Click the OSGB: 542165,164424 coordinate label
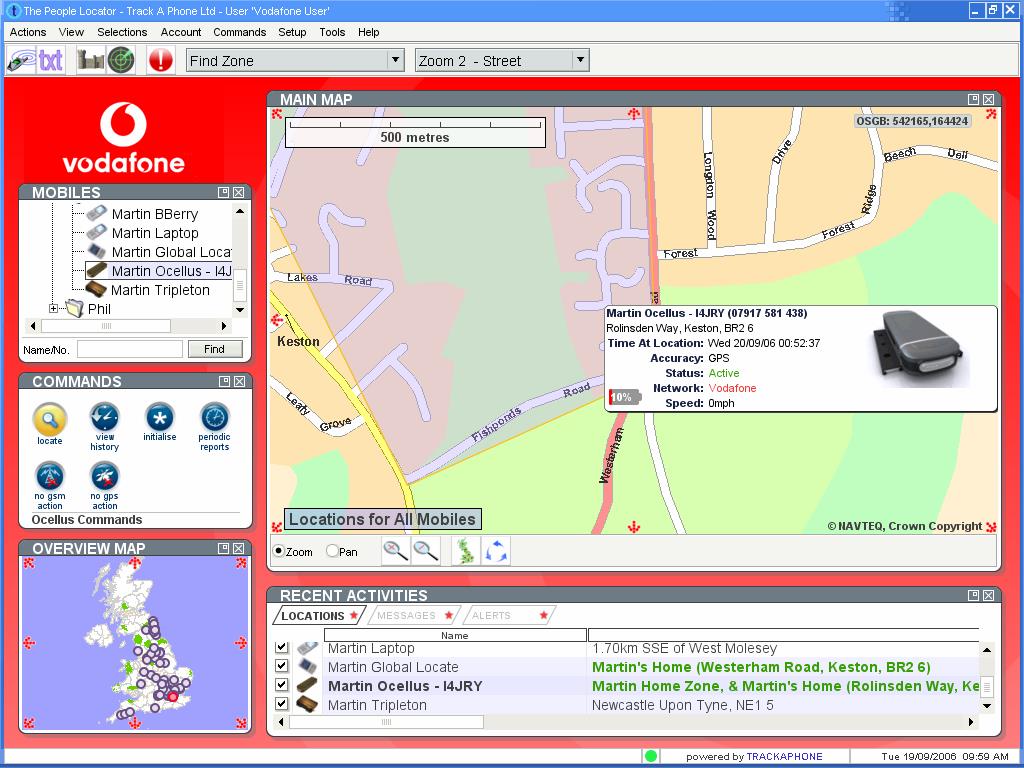The image size is (1024, 768). click(x=912, y=121)
